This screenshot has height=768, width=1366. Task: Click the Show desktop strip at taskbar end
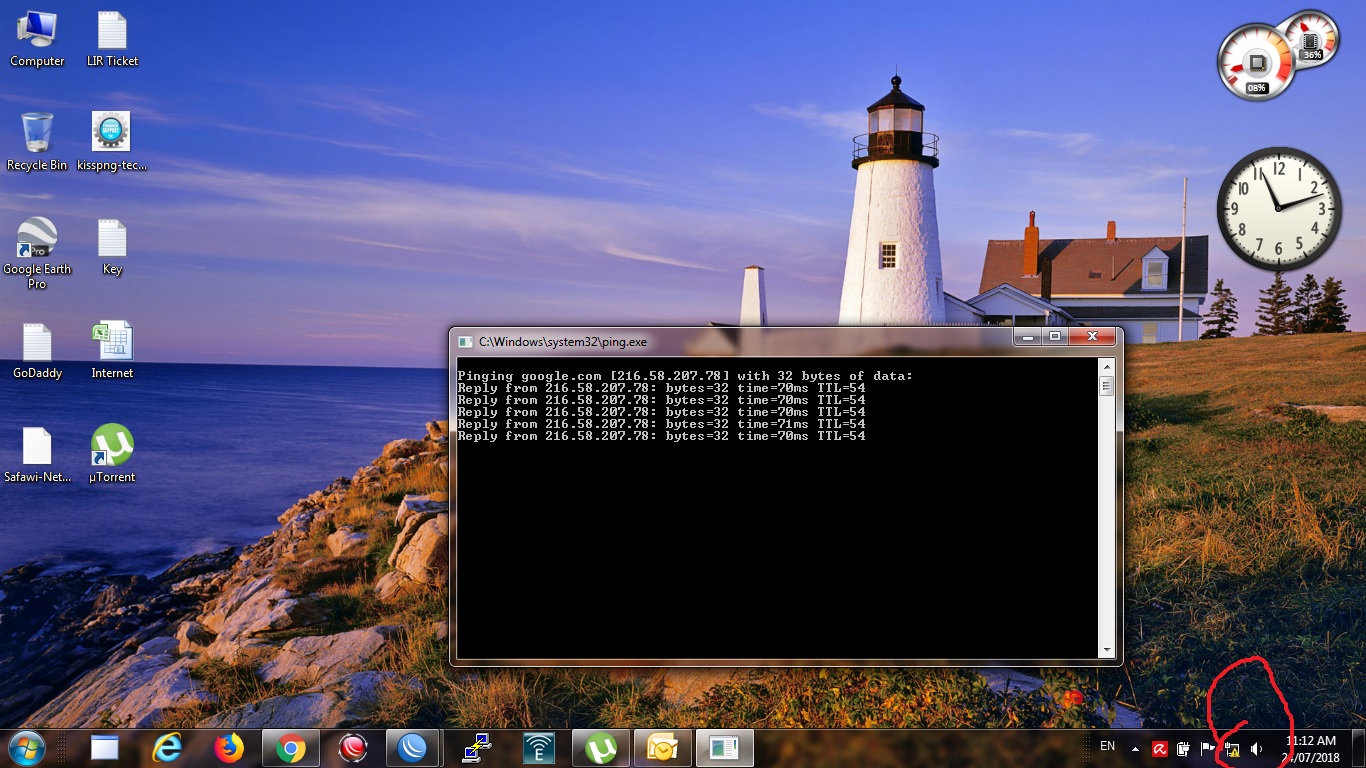click(x=1358, y=748)
